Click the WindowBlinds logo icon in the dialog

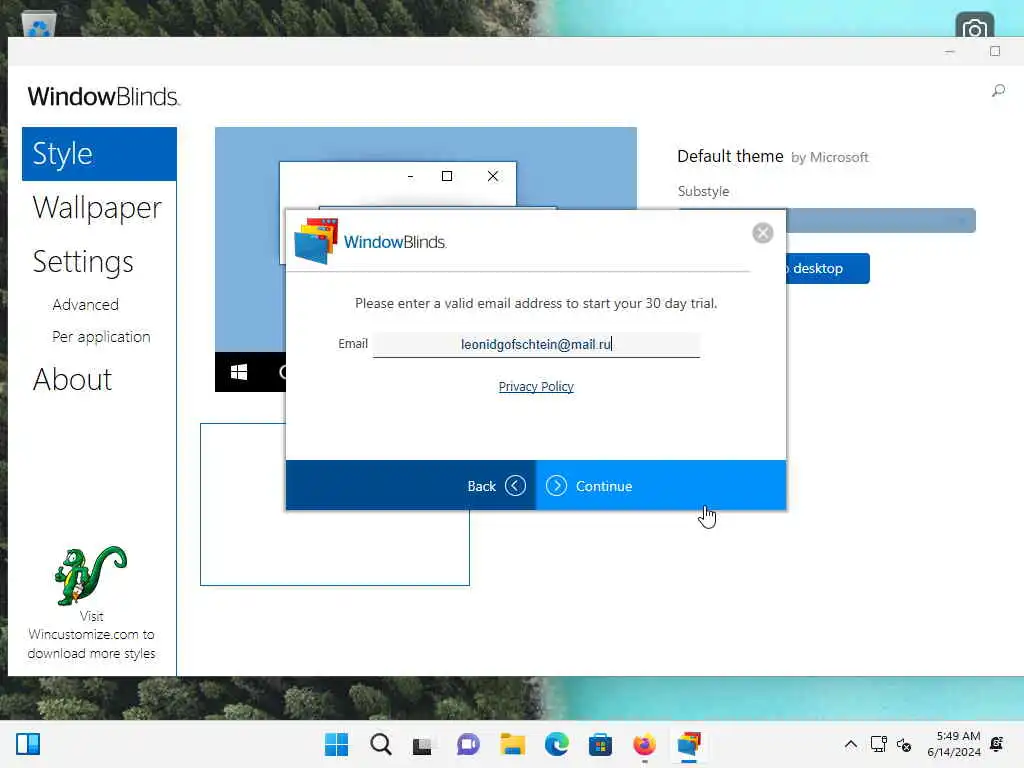(x=316, y=242)
